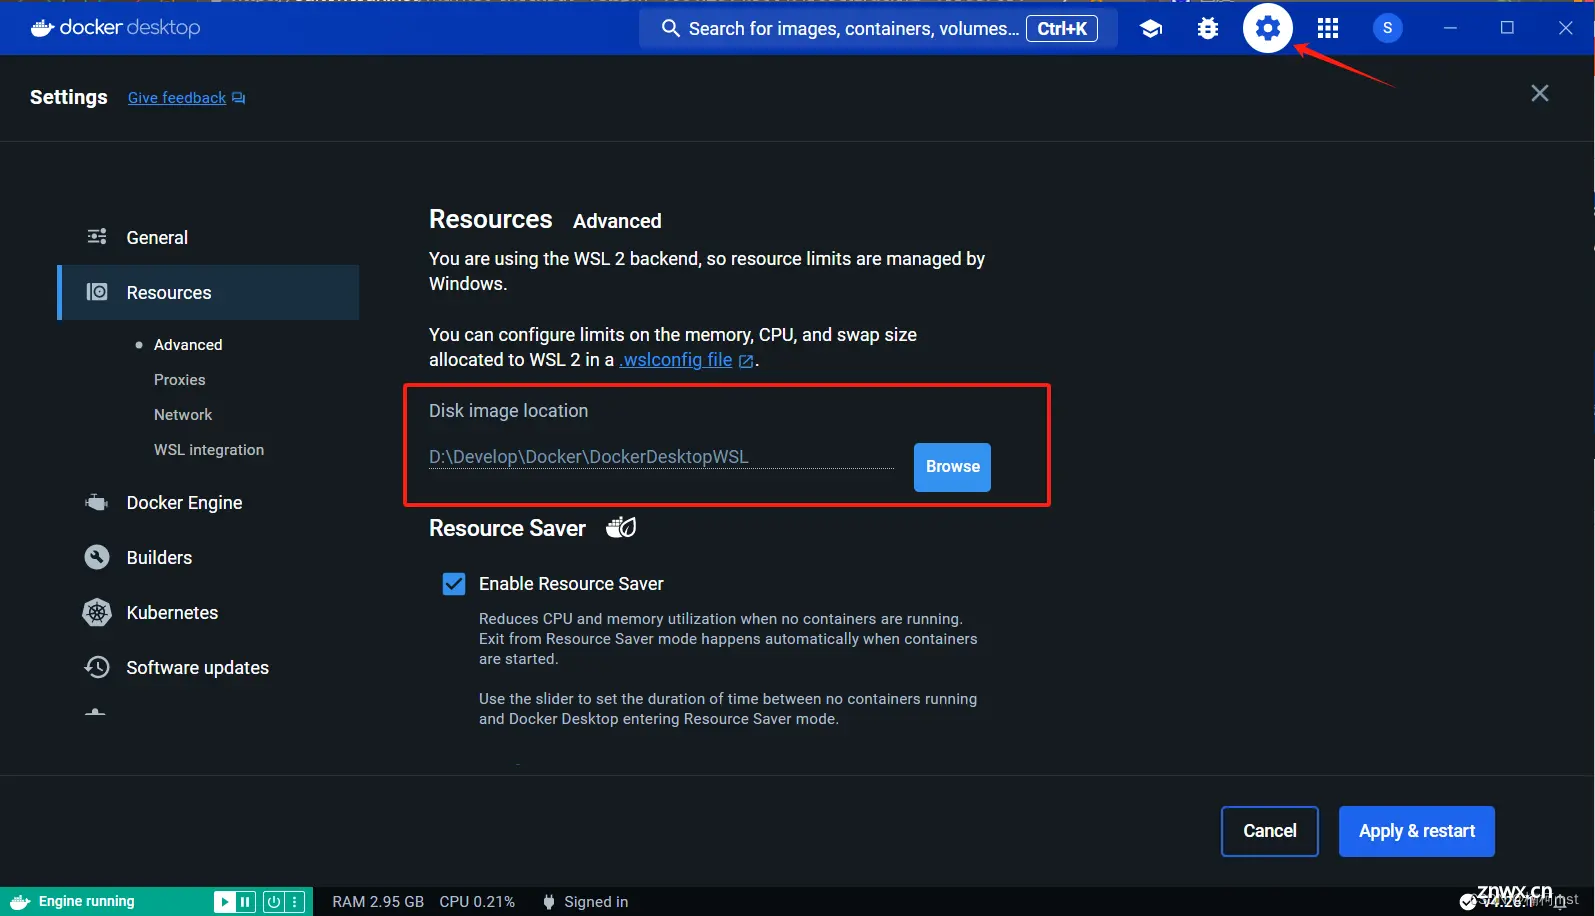Select the Proxies sub-item under Resources
Image resolution: width=1595 pixels, height=916 pixels.
tap(180, 379)
